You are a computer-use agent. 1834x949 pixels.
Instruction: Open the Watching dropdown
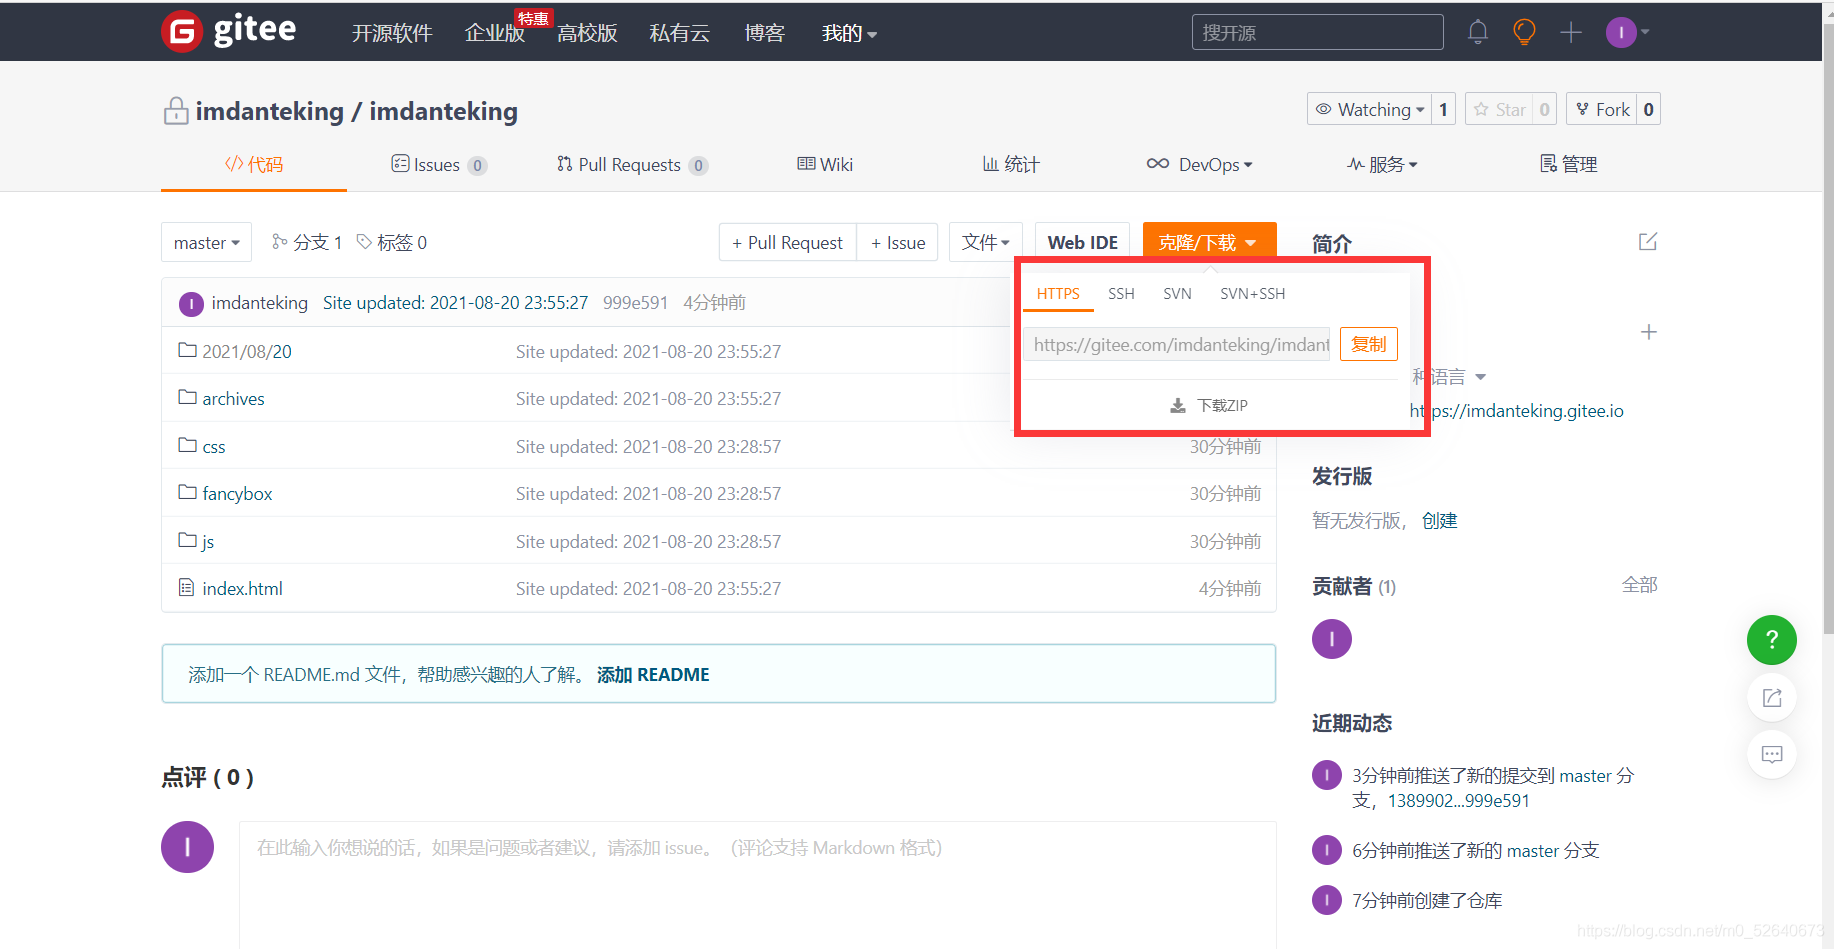click(x=1369, y=109)
